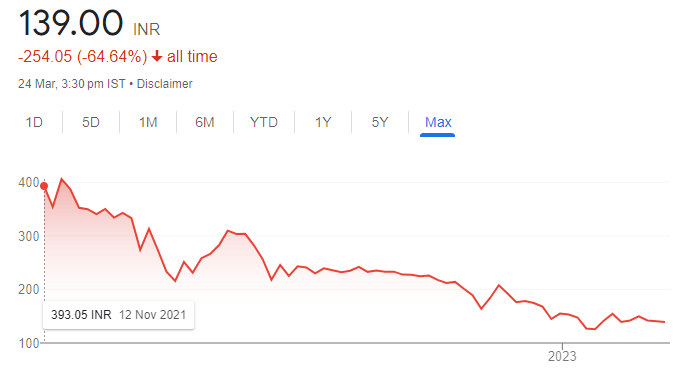The height and width of the screenshot is (369, 688).
Task: Click the red start point marker on chart
Action: 44,186
